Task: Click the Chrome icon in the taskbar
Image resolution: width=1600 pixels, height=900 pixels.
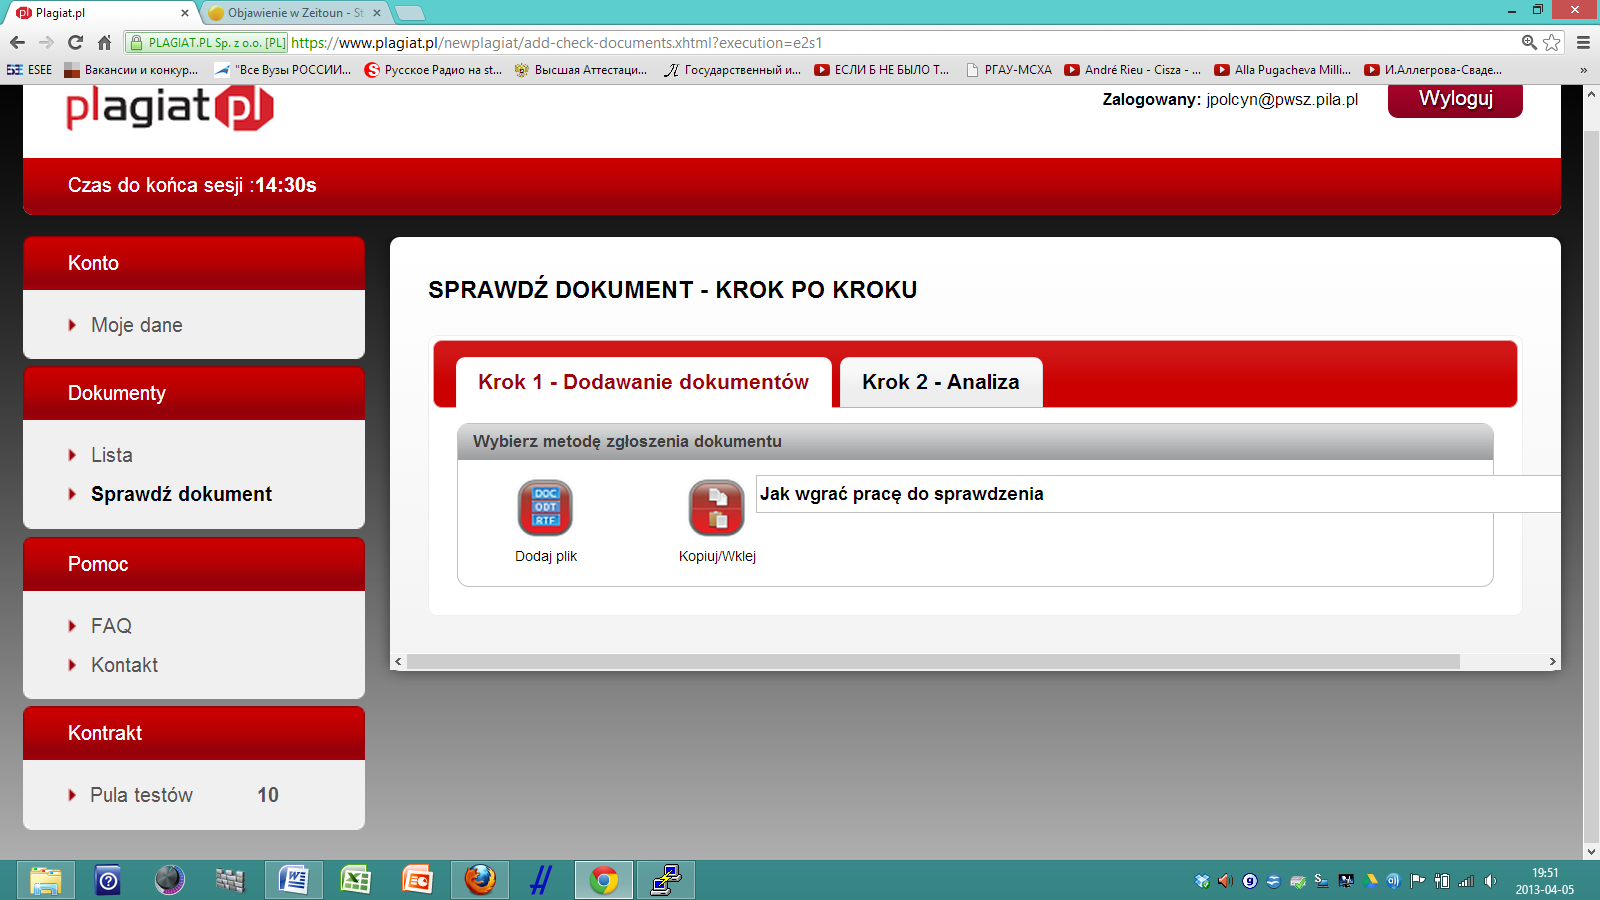Action: (x=603, y=880)
